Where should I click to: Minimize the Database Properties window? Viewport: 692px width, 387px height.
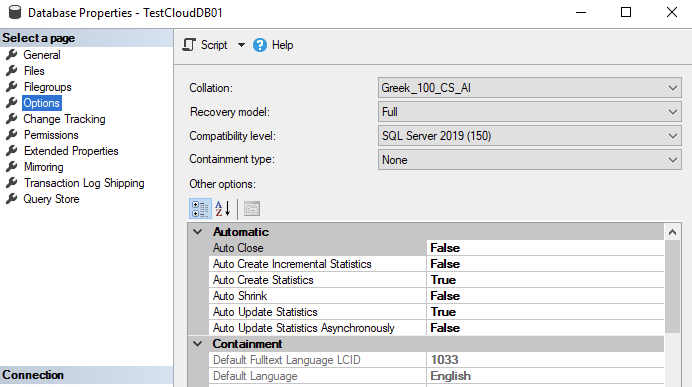click(x=581, y=12)
